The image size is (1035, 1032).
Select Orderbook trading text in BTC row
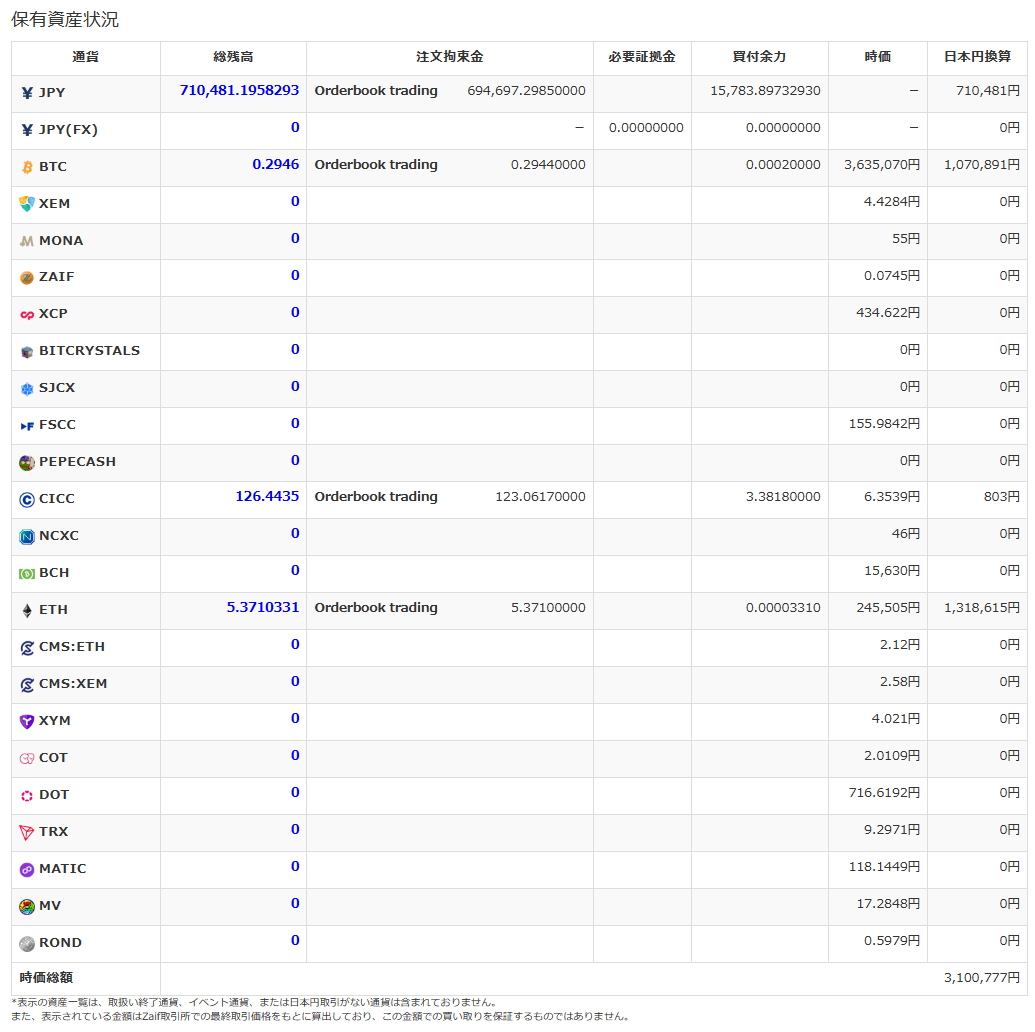pyautogui.click(x=376, y=164)
